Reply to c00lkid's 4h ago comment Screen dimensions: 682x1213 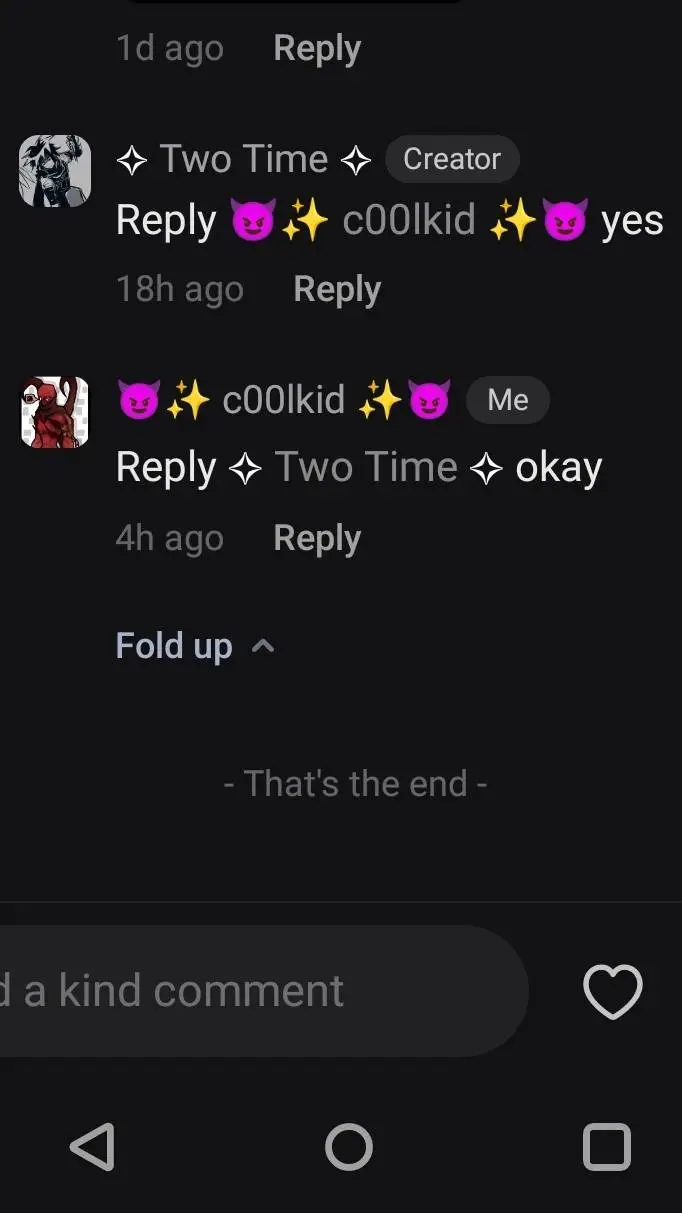coord(317,538)
